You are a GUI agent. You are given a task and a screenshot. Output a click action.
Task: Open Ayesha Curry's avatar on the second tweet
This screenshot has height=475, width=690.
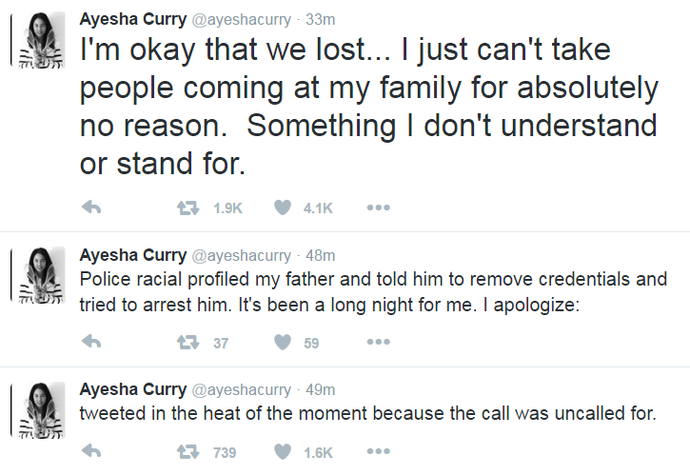click(x=42, y=274)
